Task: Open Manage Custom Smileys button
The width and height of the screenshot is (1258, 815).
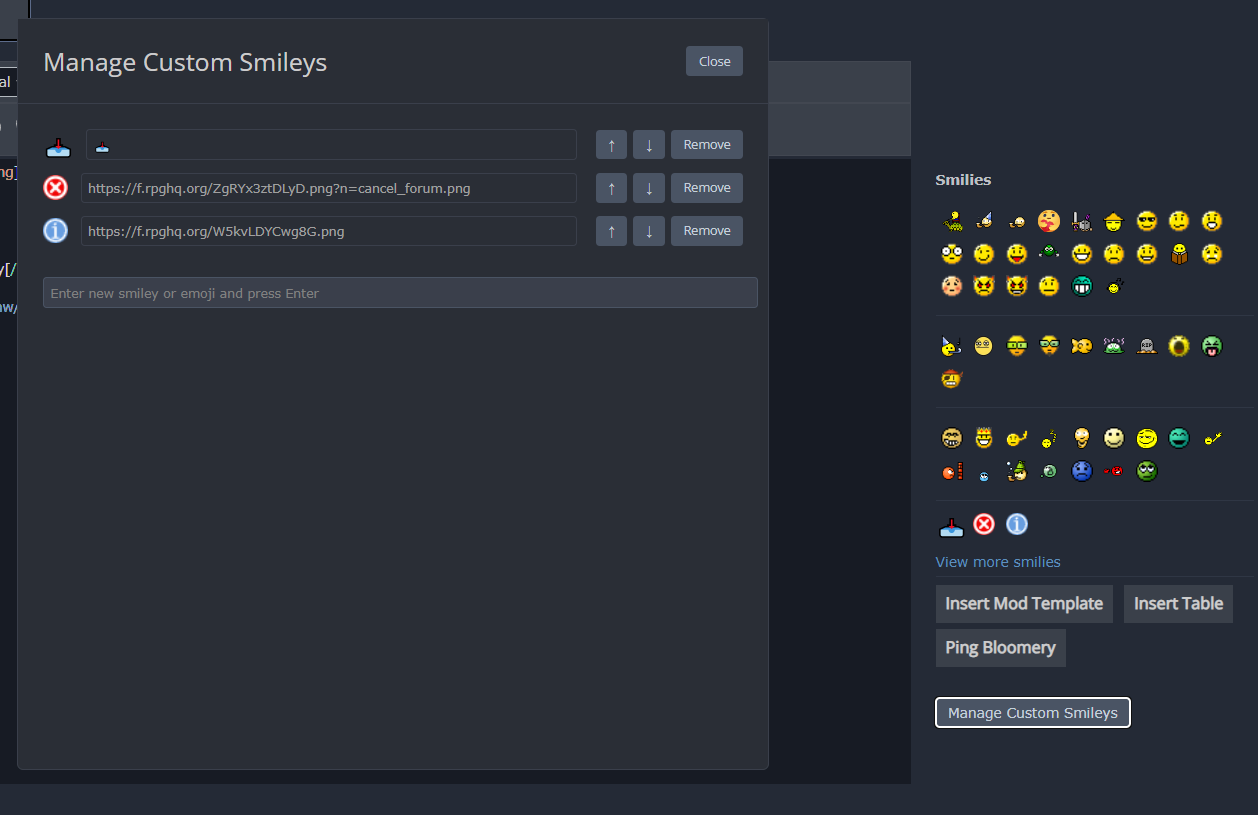Action: coord(1033,713)
